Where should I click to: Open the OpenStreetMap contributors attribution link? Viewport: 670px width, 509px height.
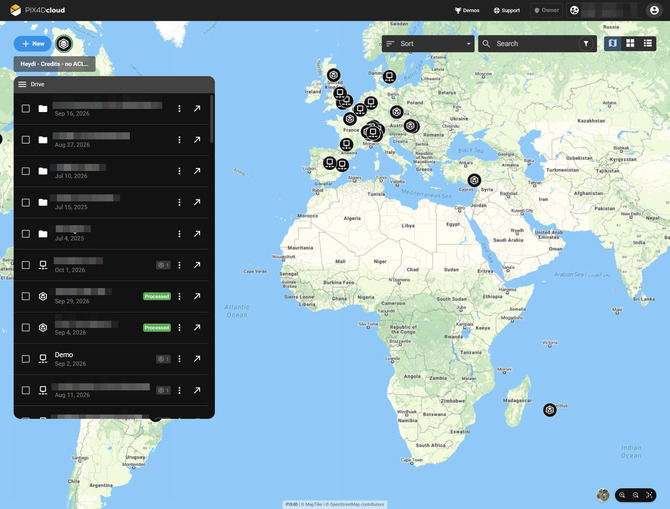coord(357,505)
